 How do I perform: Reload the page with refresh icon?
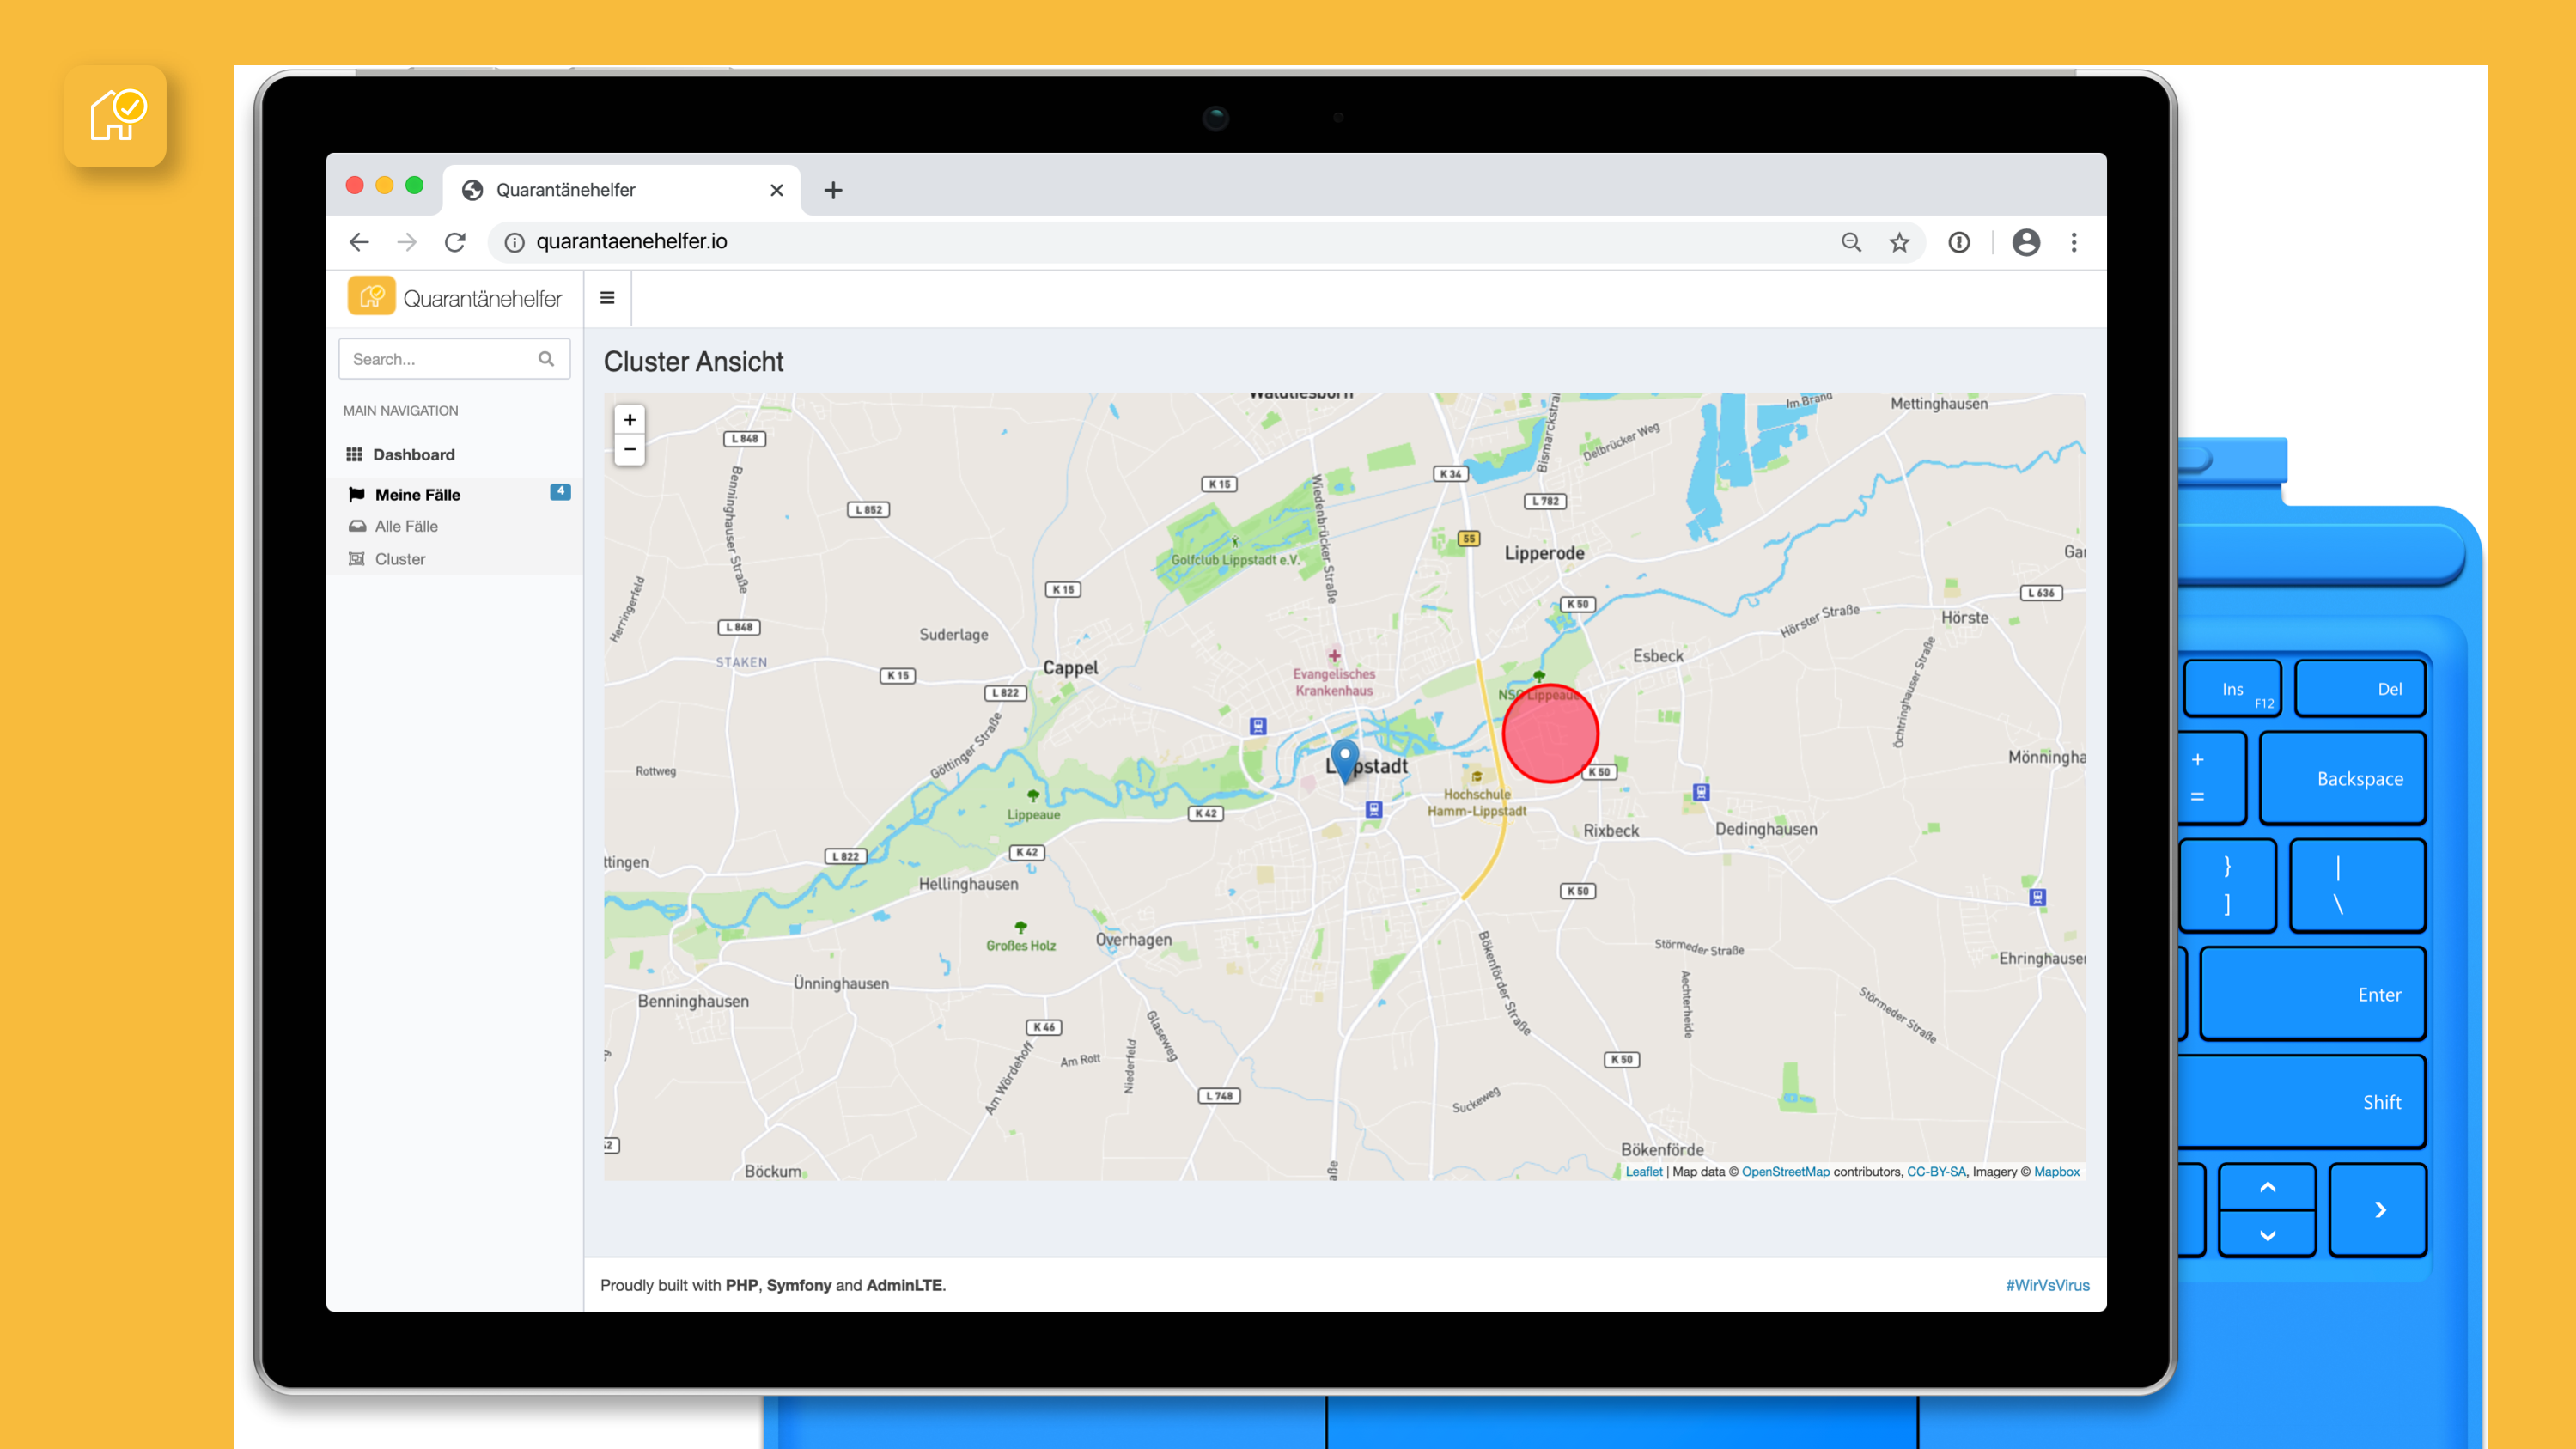[x=455, y=242]
